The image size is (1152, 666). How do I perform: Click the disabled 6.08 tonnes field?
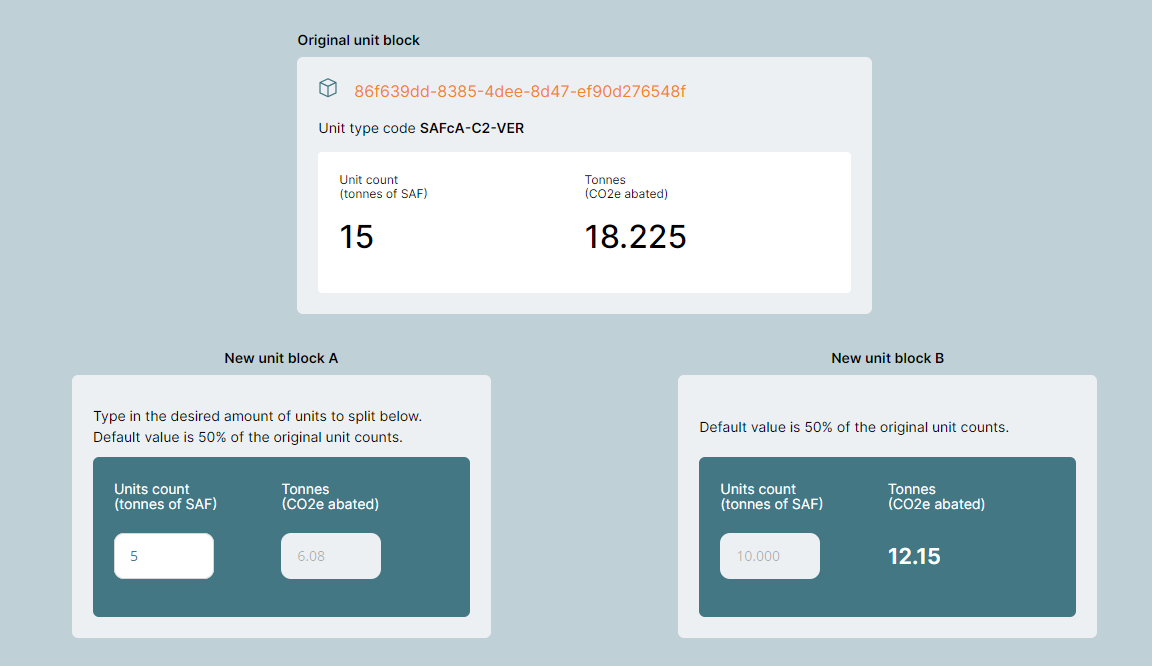coord(331,556)
